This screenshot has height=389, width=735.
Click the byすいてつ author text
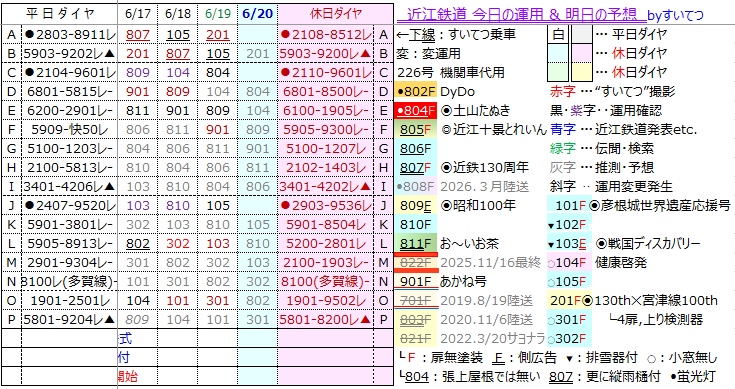[675, 15]
